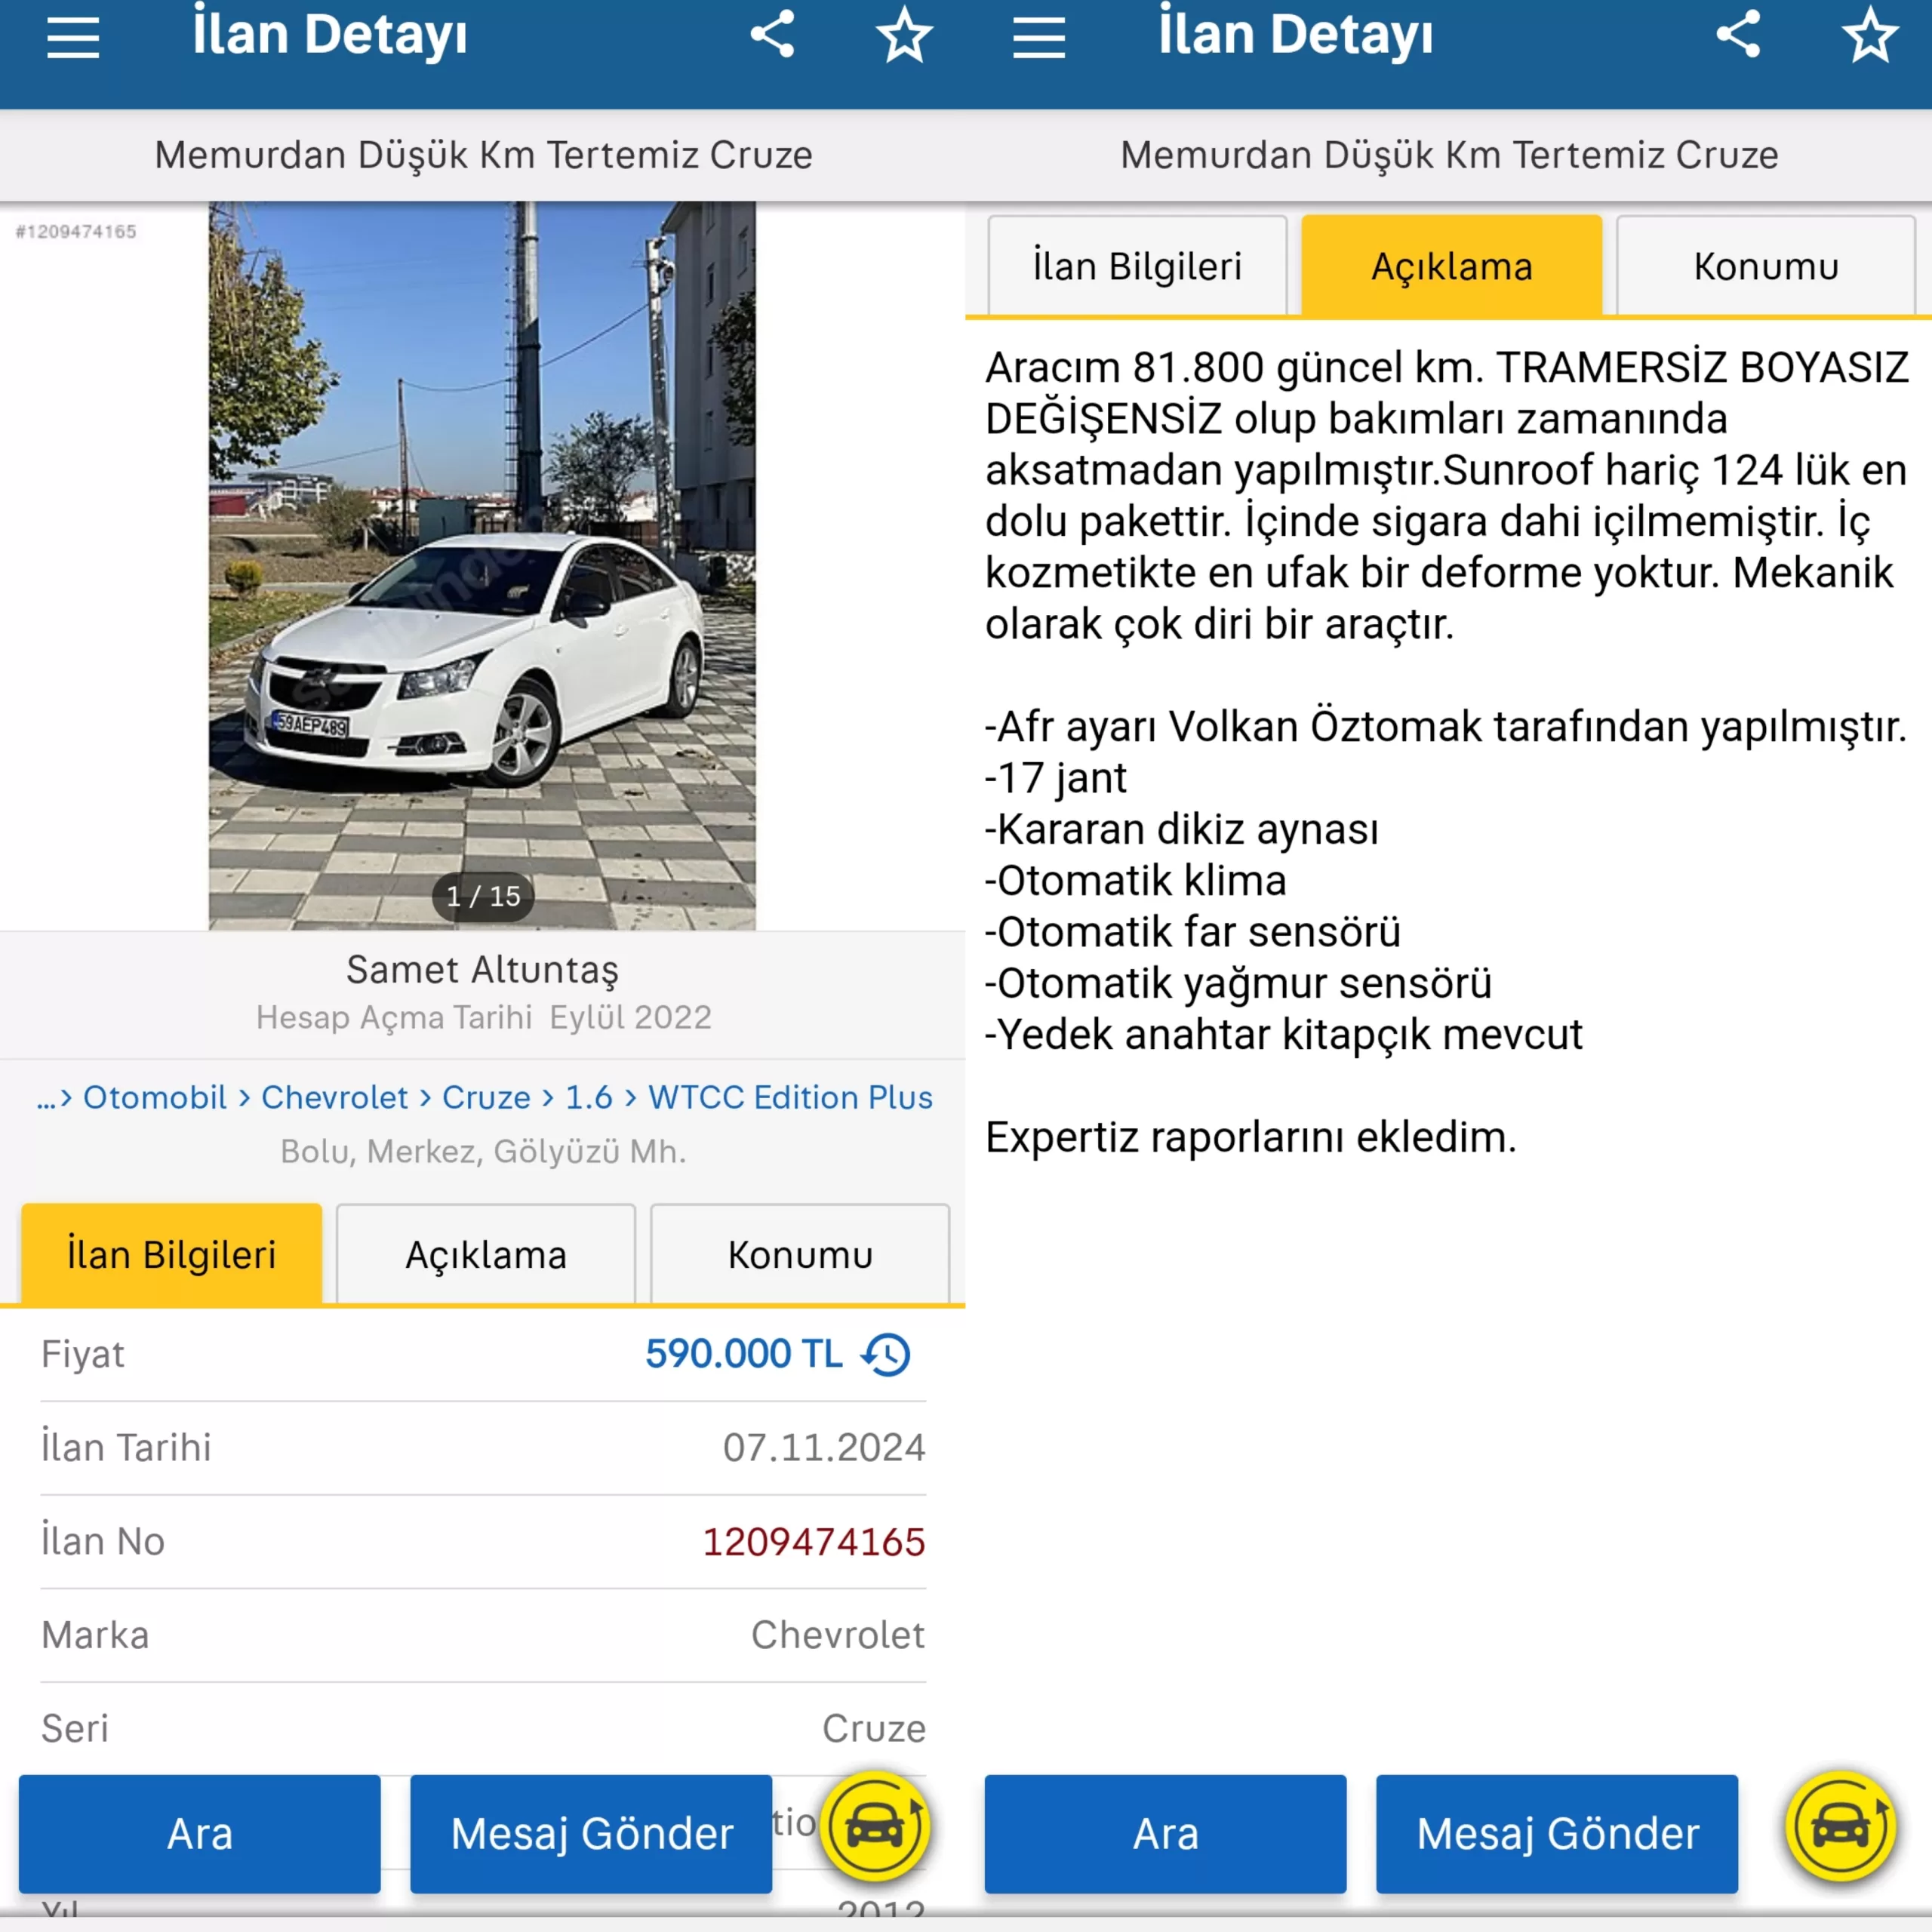Viewport: 1932px width, 1932px height.
Task: Open the hamburger menu in left panel
Action: [73, 39]
